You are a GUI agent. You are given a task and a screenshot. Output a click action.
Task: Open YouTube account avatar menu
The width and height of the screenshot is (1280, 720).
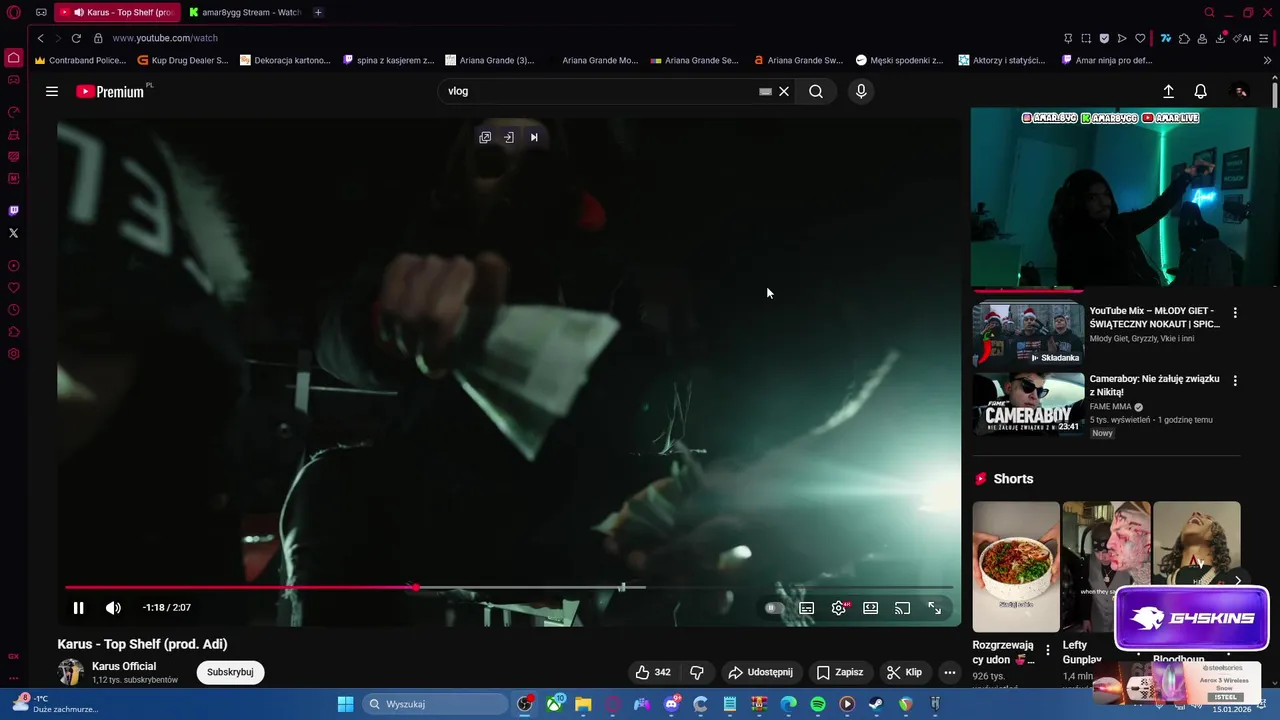click(x=1240, y=91)
